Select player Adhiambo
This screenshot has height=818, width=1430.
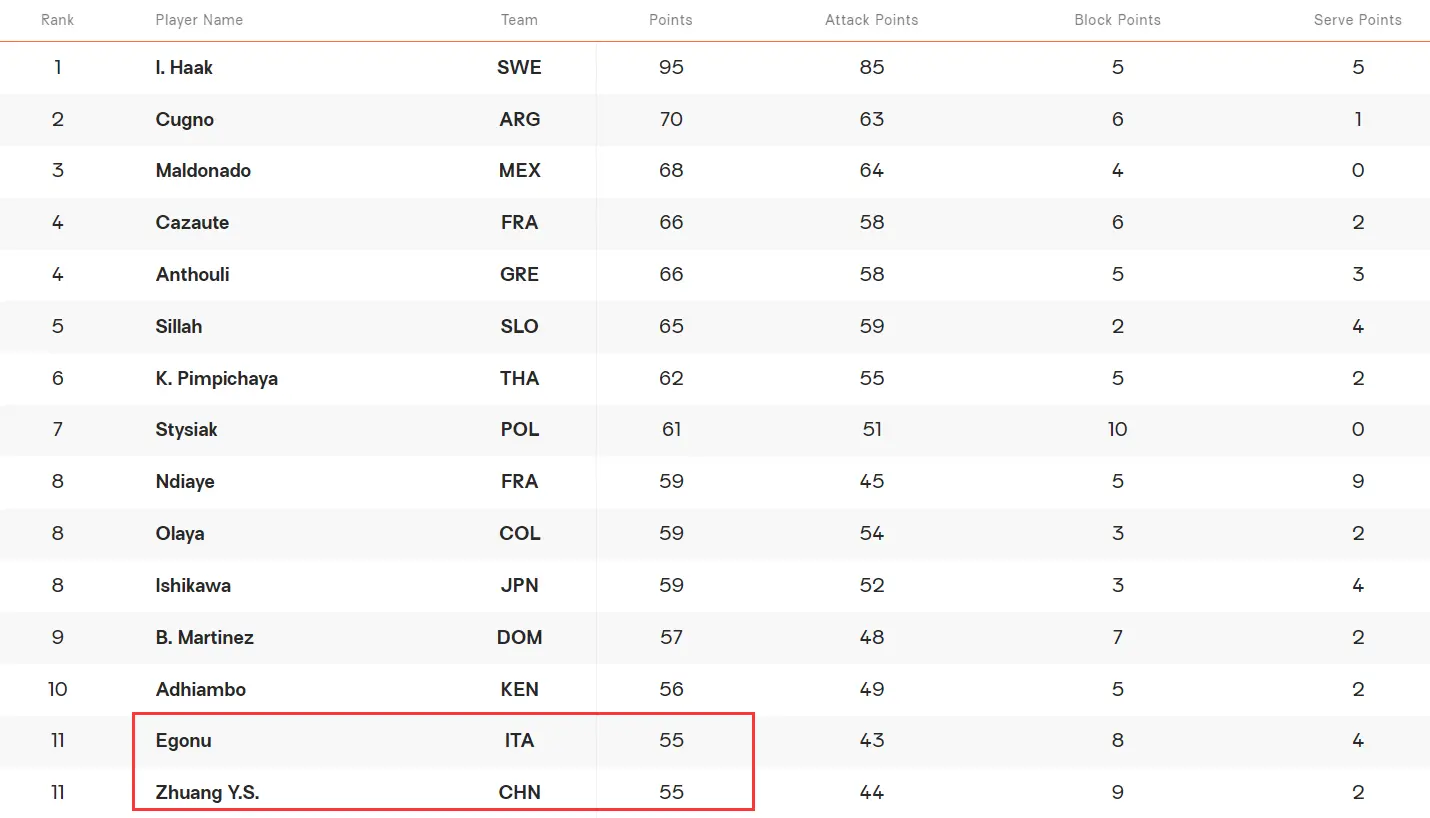click(201, 689)
